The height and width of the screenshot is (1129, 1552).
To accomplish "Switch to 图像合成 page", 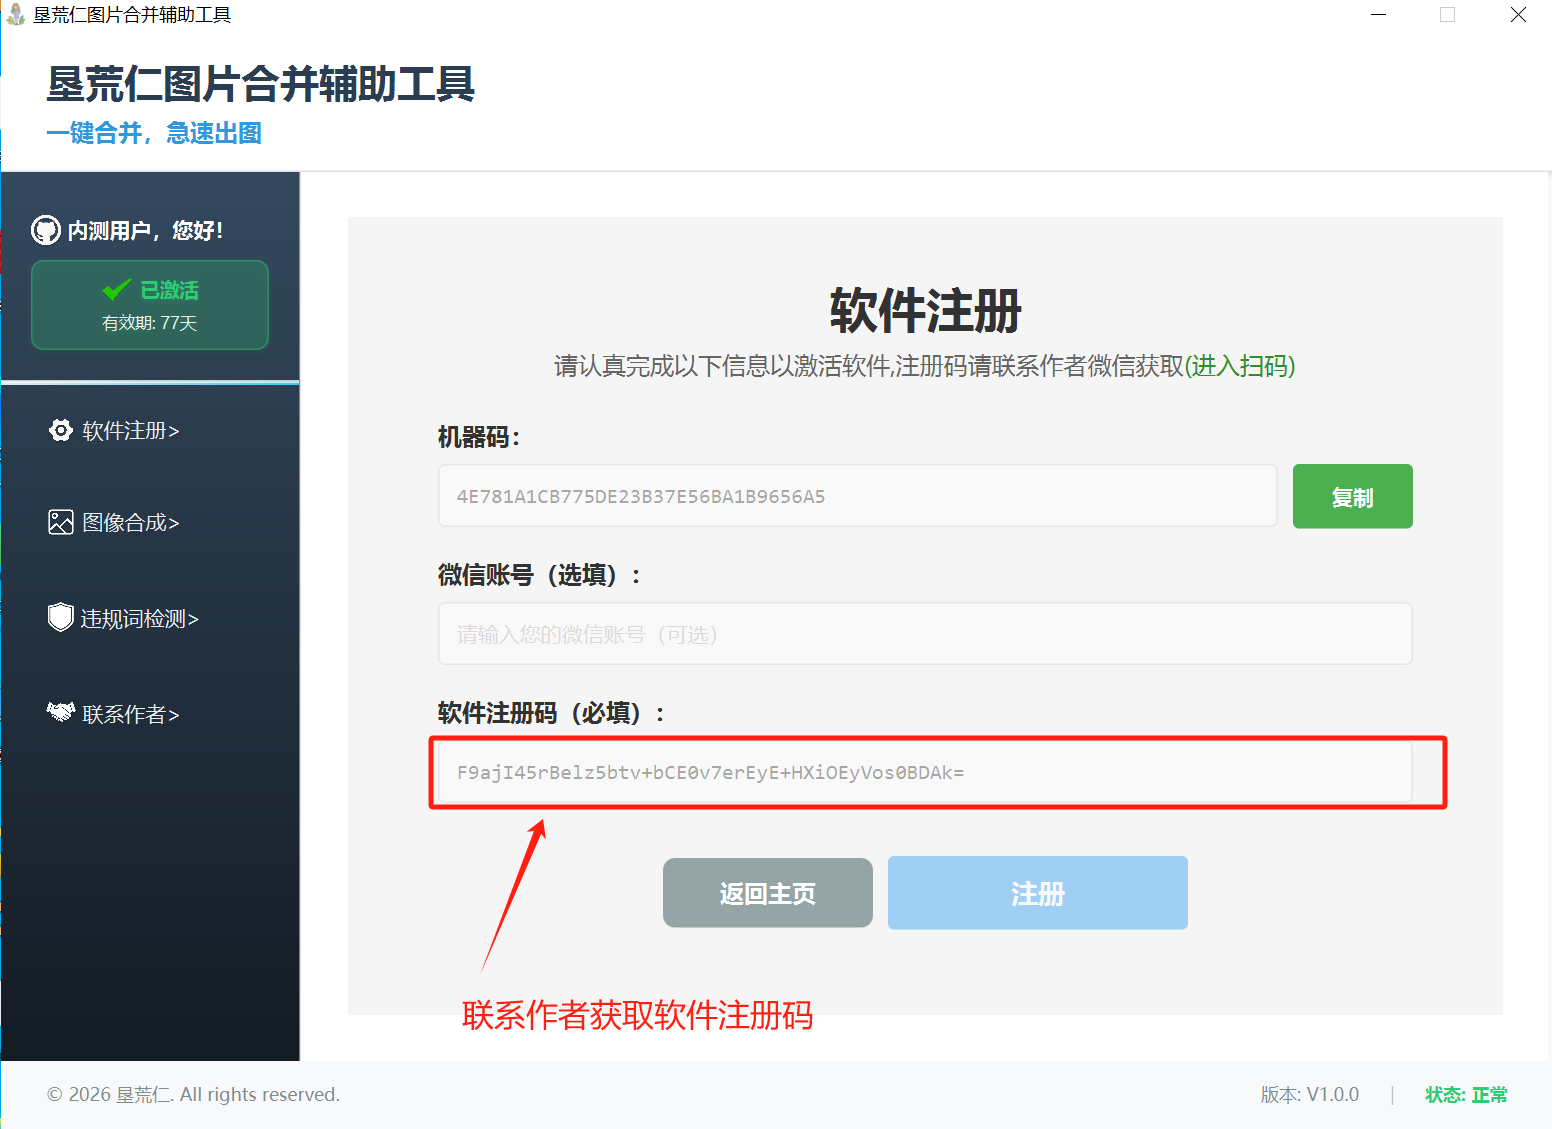I will (130, 523).
